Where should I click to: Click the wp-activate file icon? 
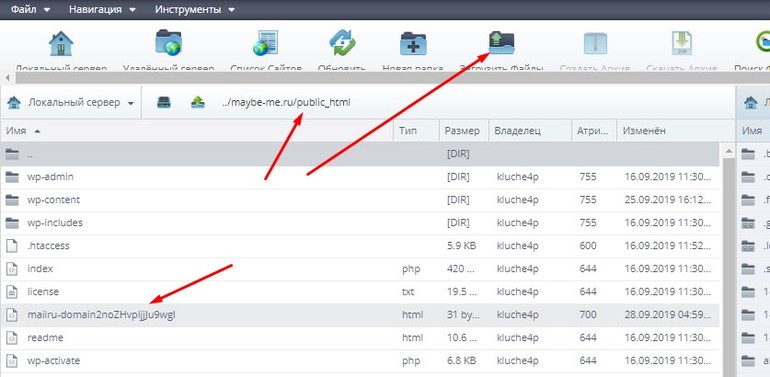click(x=12, y=361)
